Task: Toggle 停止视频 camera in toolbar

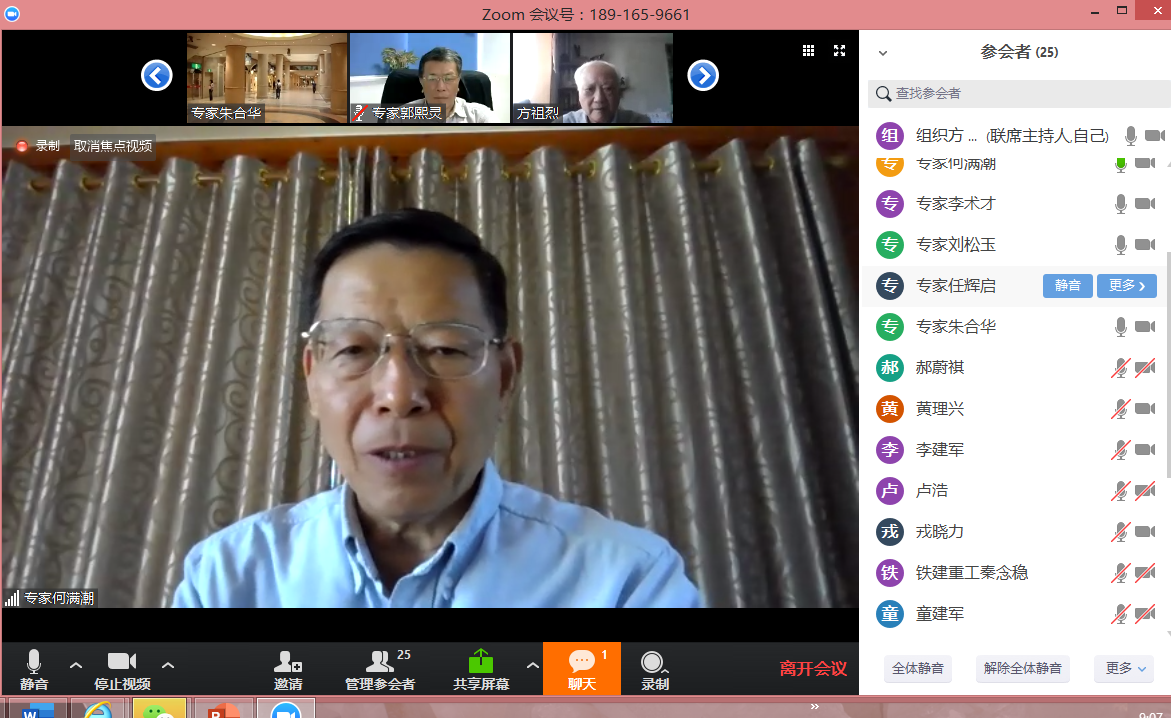Action: [122, 662]
